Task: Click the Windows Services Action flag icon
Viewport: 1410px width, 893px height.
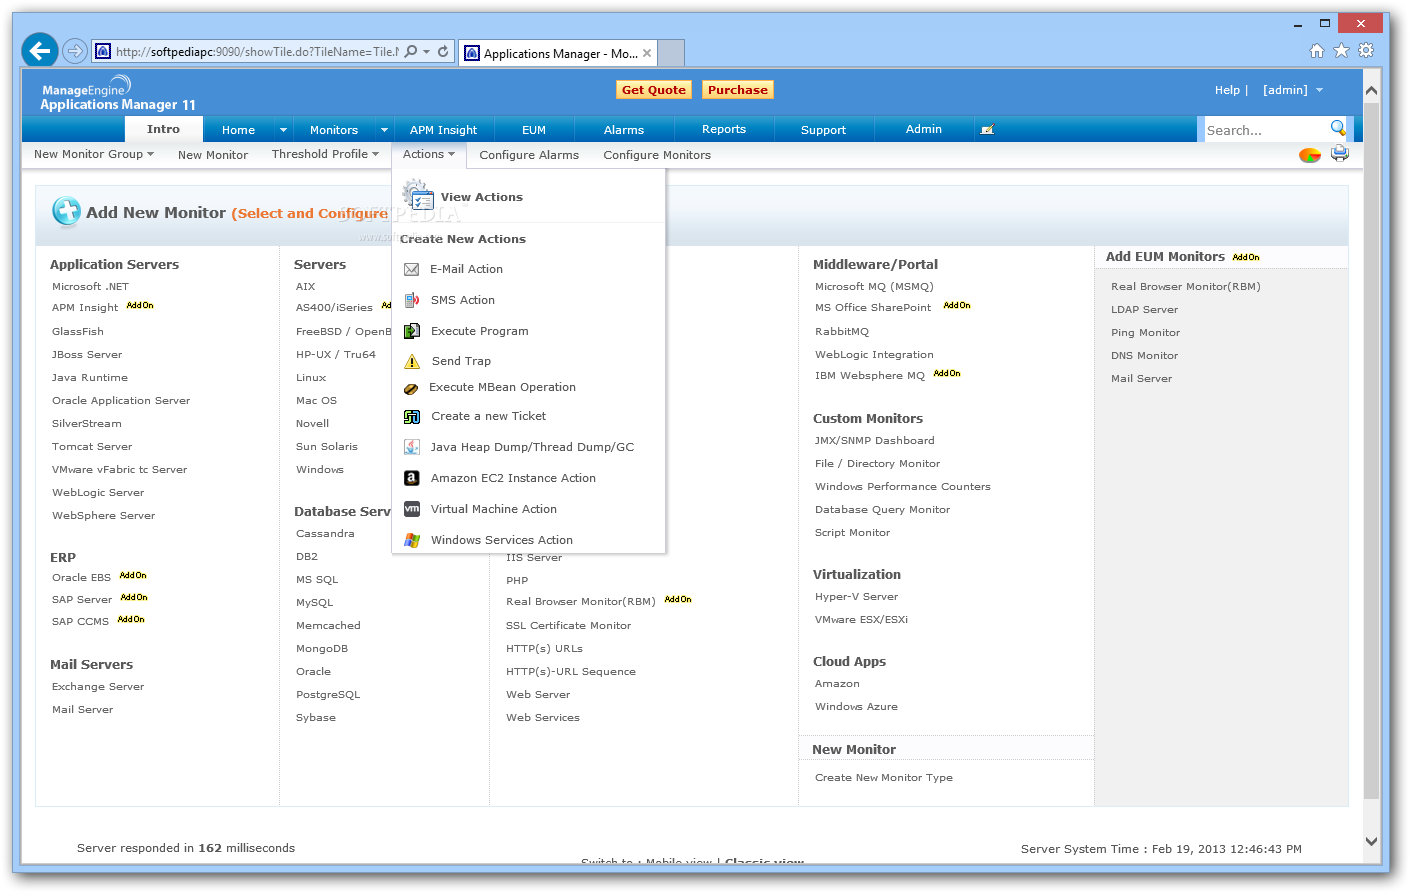Action: point(411,540)
